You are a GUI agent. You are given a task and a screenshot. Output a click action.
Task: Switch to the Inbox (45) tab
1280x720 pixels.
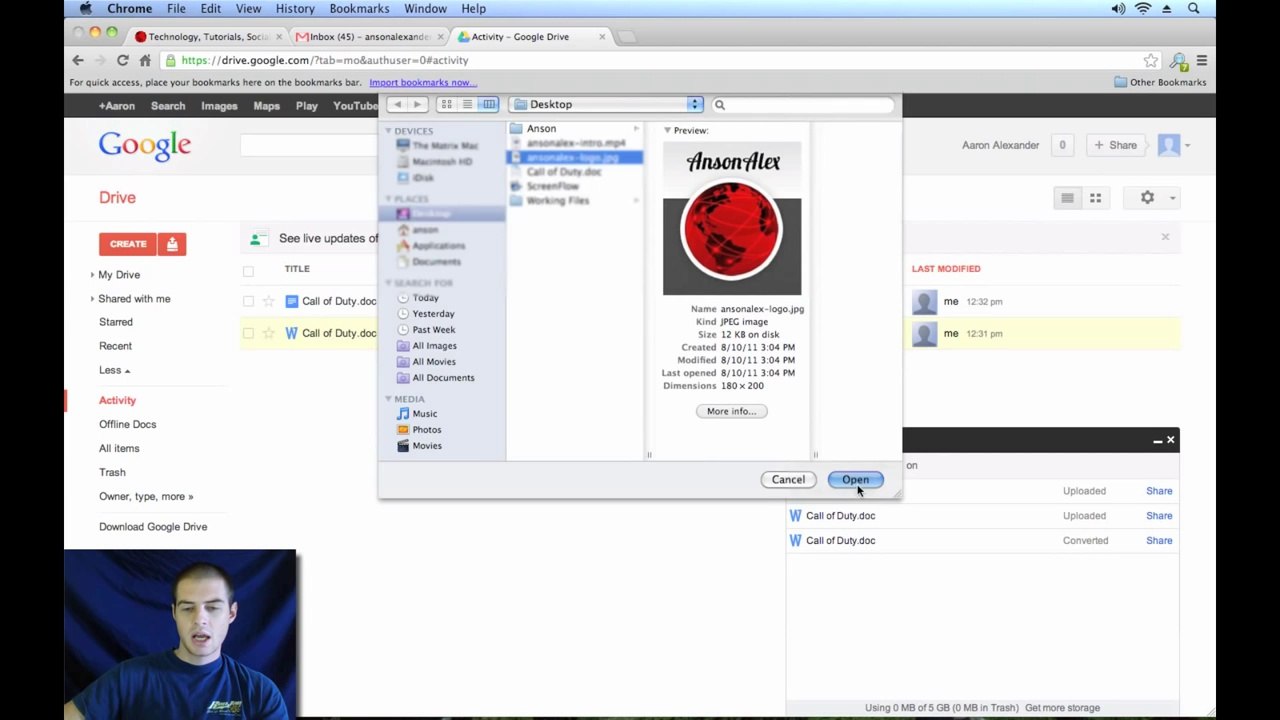(x=368, y=37)
